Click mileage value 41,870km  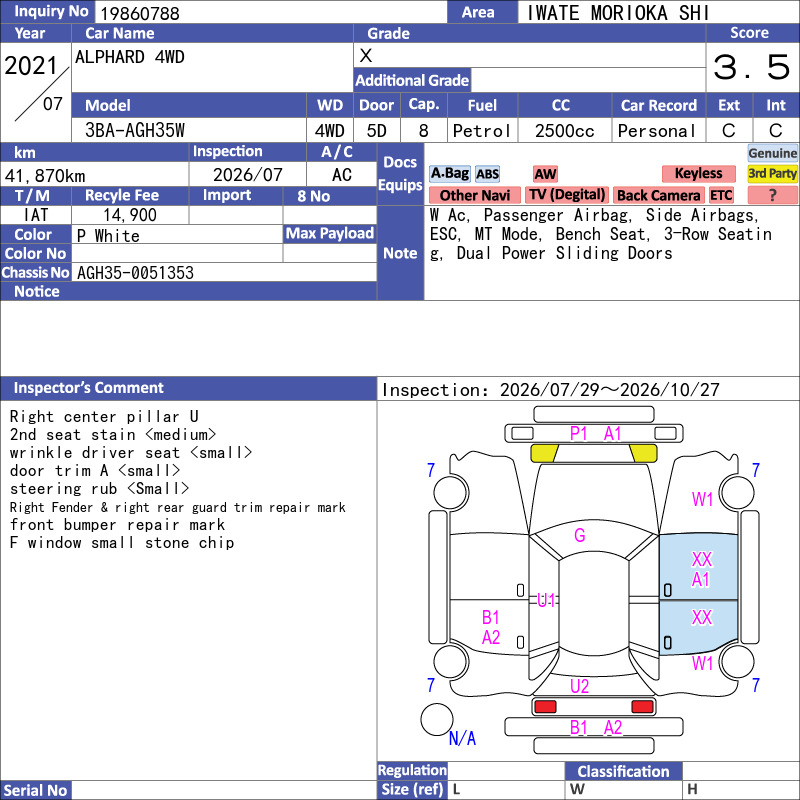[x=45, y=176]
